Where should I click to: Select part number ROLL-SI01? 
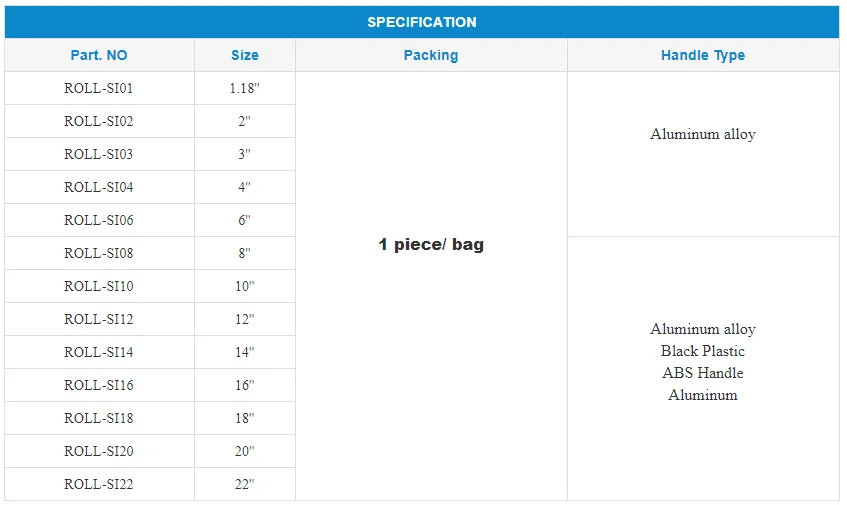(x=99, y=88)
